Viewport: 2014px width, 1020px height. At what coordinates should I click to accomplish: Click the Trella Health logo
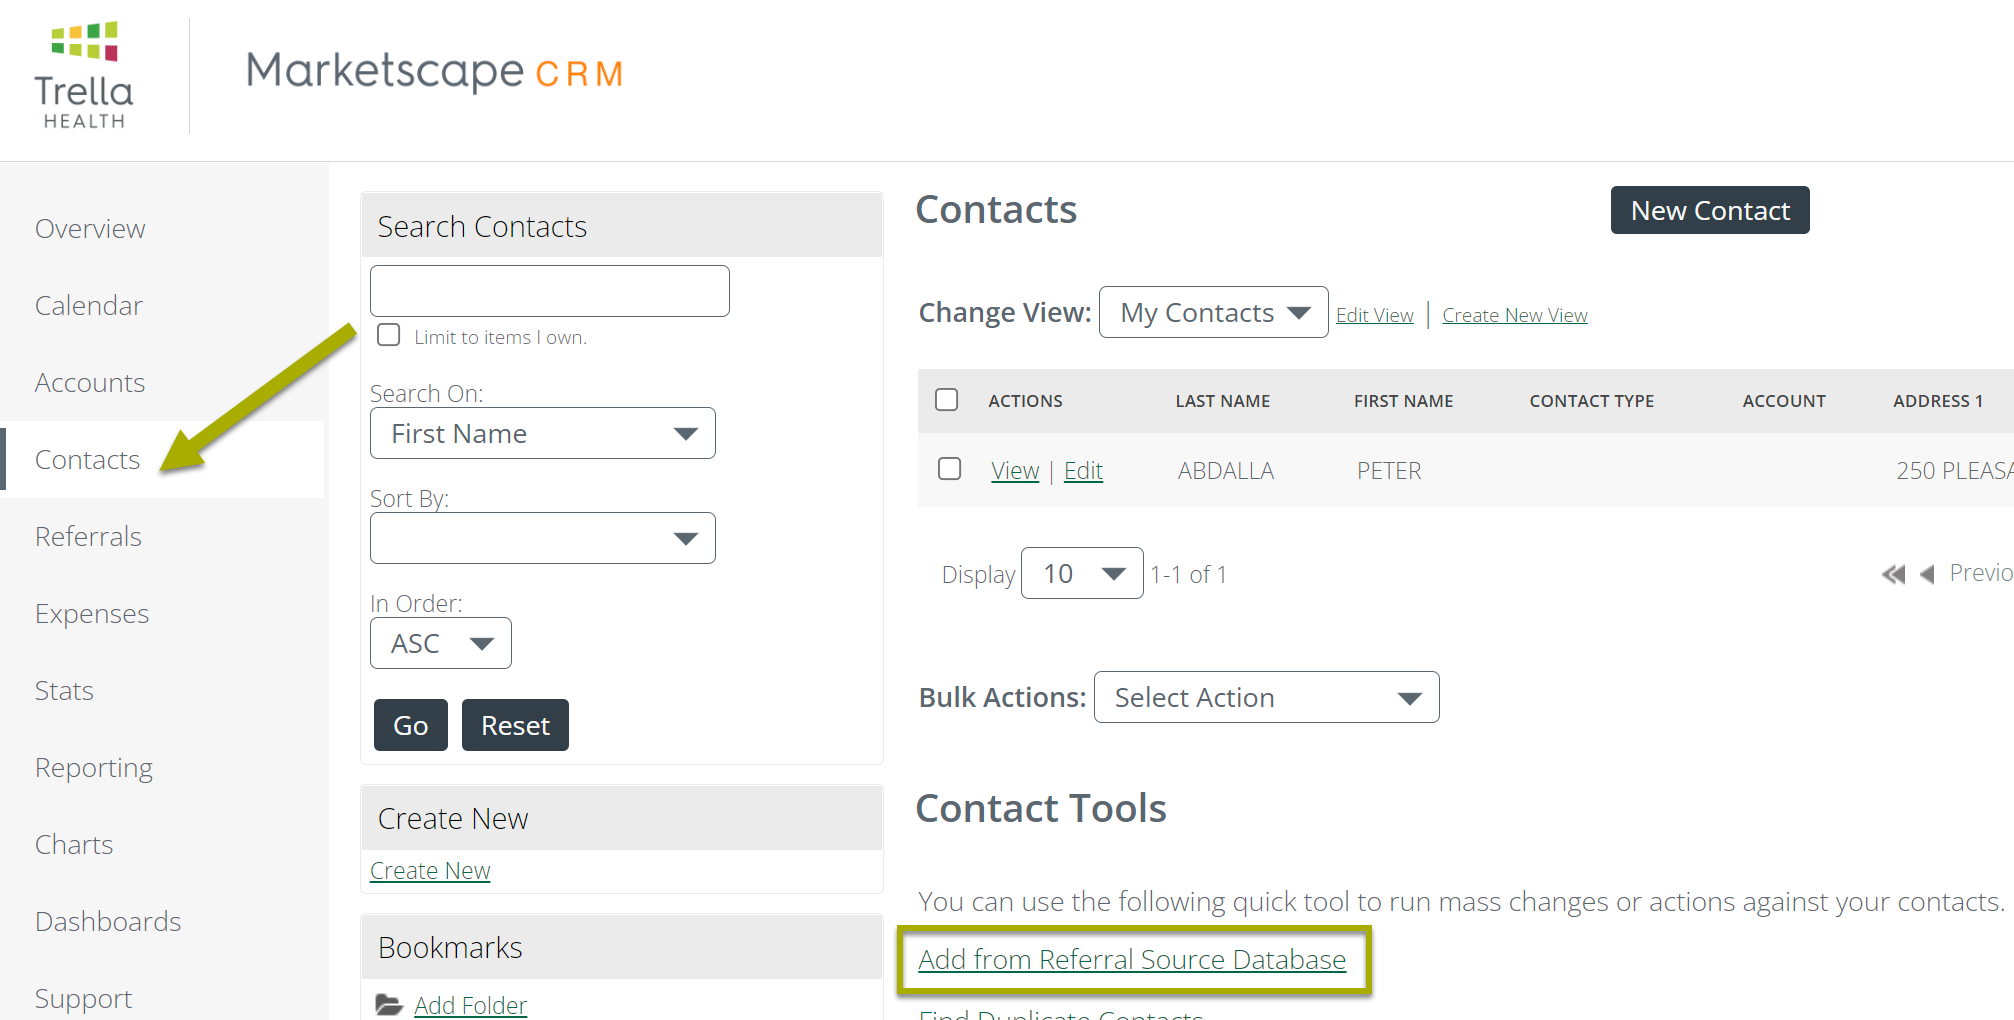click(x=84, y=75)
